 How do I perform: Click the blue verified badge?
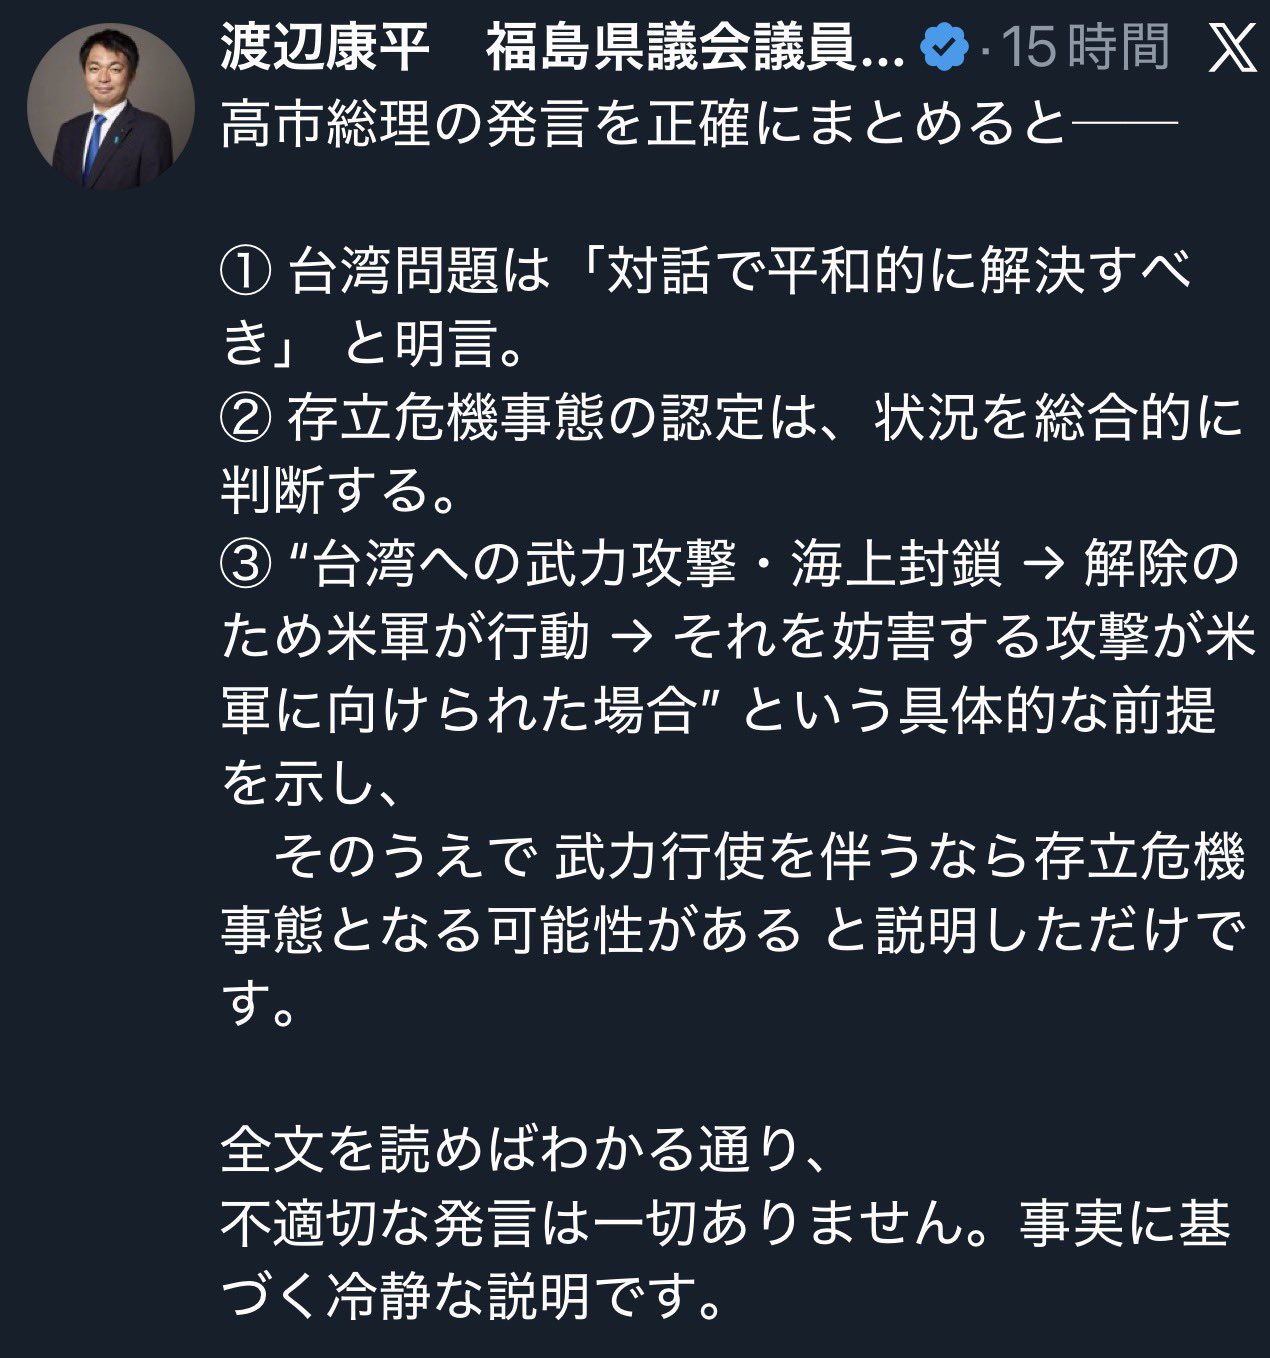pyautogui.click(x=944, y=48)
